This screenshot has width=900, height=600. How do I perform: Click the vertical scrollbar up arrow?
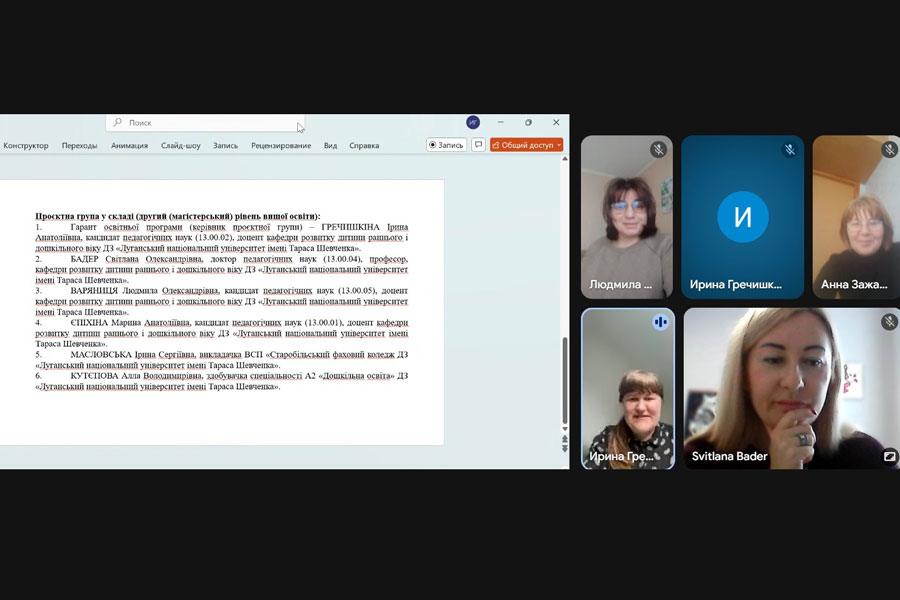coord(565,159)
